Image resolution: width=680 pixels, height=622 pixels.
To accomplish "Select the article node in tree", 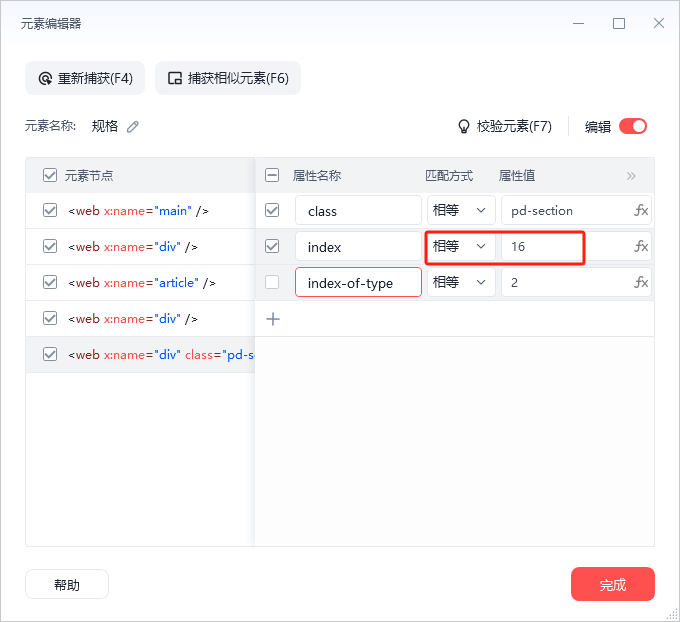I will click(x=142, y=283).
